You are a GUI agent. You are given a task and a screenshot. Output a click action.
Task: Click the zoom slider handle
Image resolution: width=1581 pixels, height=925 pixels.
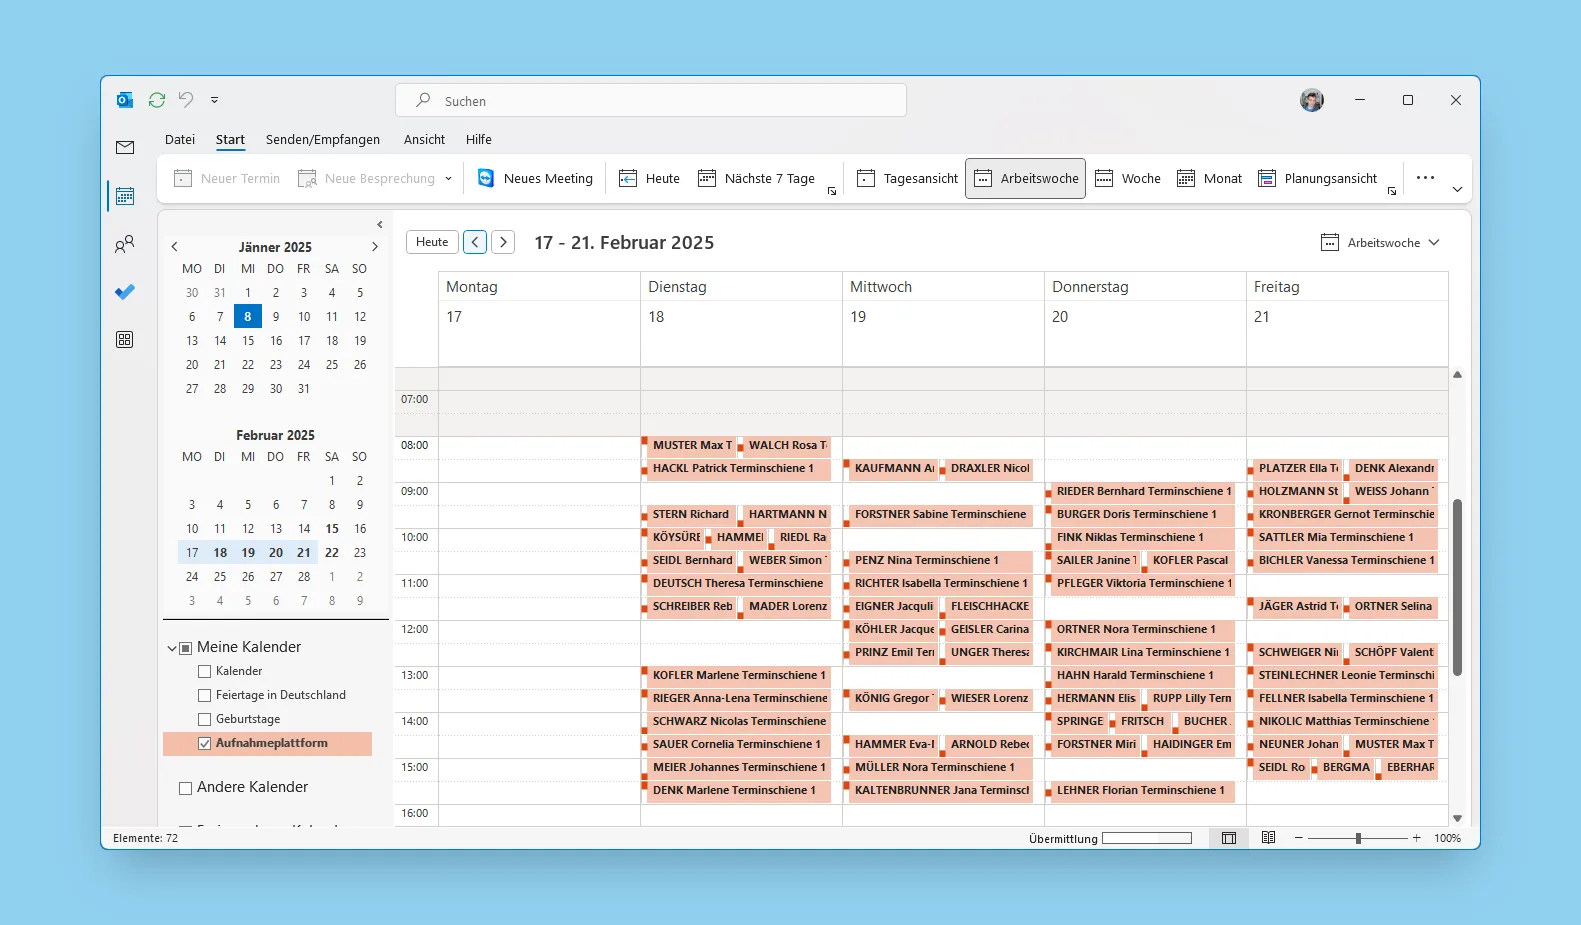[1358, 838]
